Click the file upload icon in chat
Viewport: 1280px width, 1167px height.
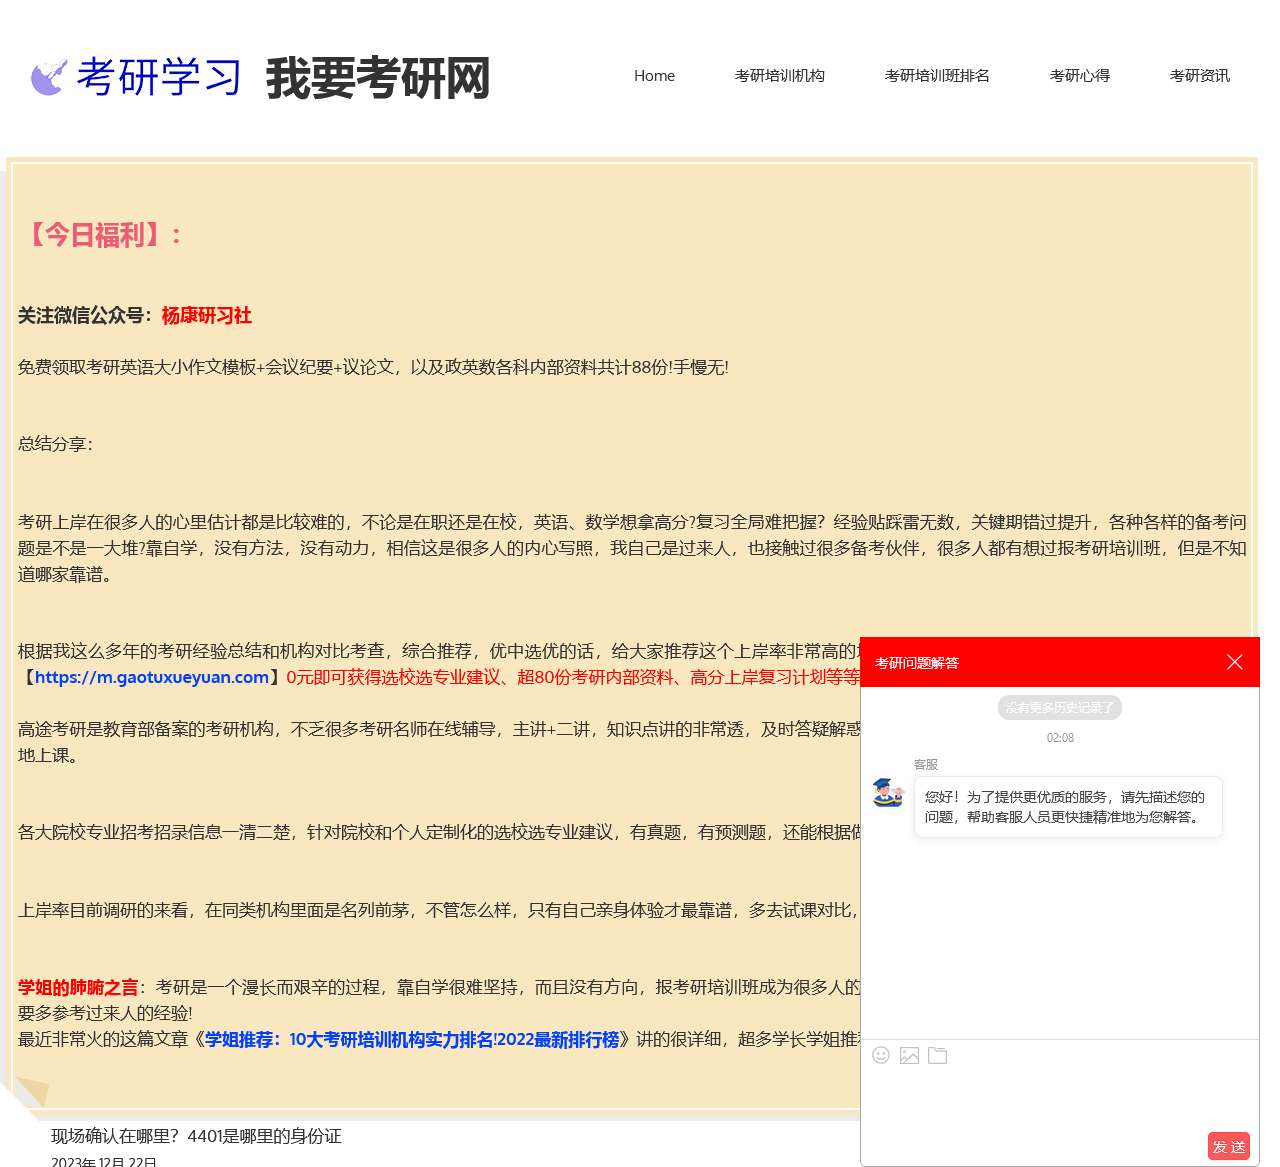coord(938,1055)
